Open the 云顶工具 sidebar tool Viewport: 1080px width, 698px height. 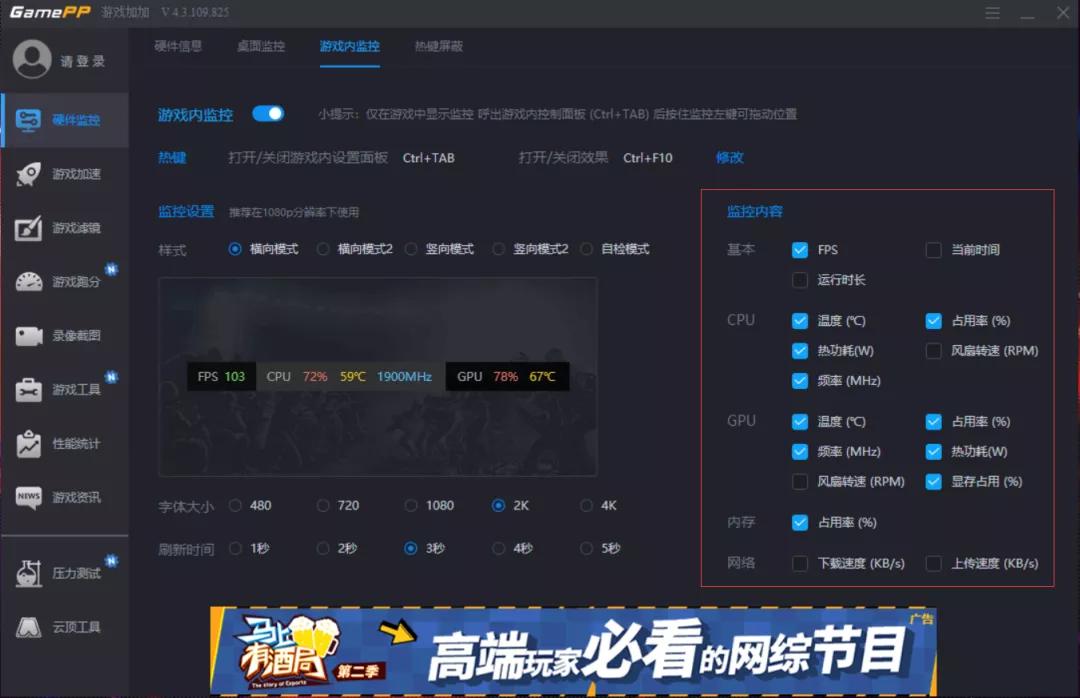click(65, 628)
